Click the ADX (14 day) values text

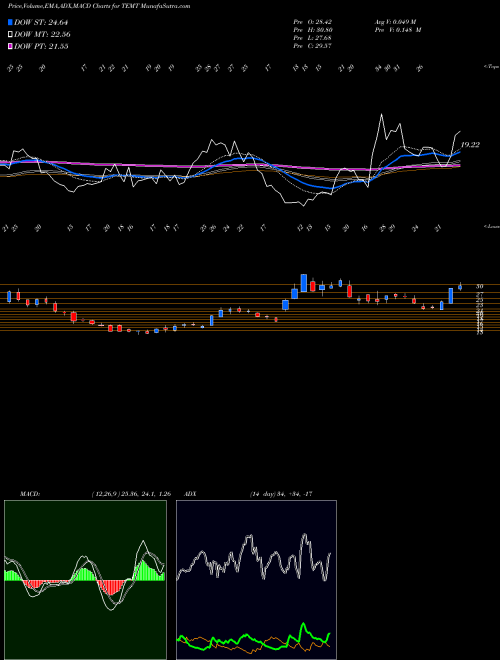point(281,494)
